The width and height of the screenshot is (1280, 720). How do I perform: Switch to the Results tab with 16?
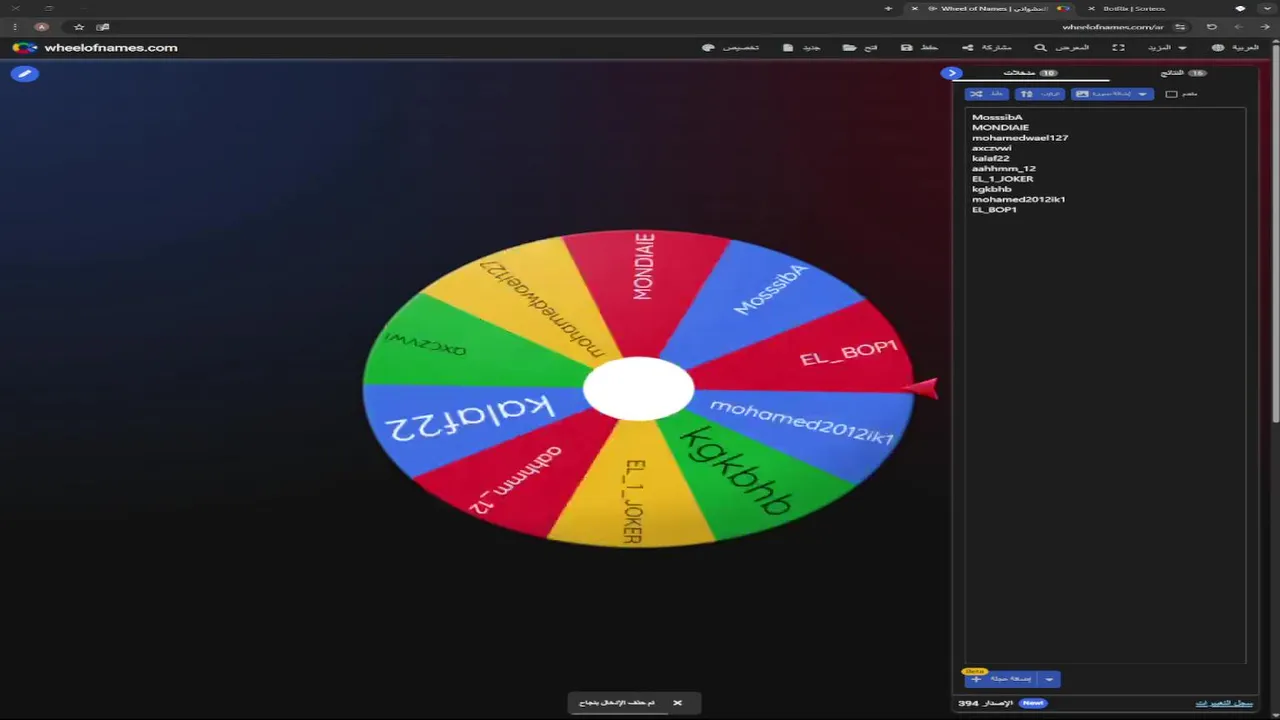[1183, 73]
